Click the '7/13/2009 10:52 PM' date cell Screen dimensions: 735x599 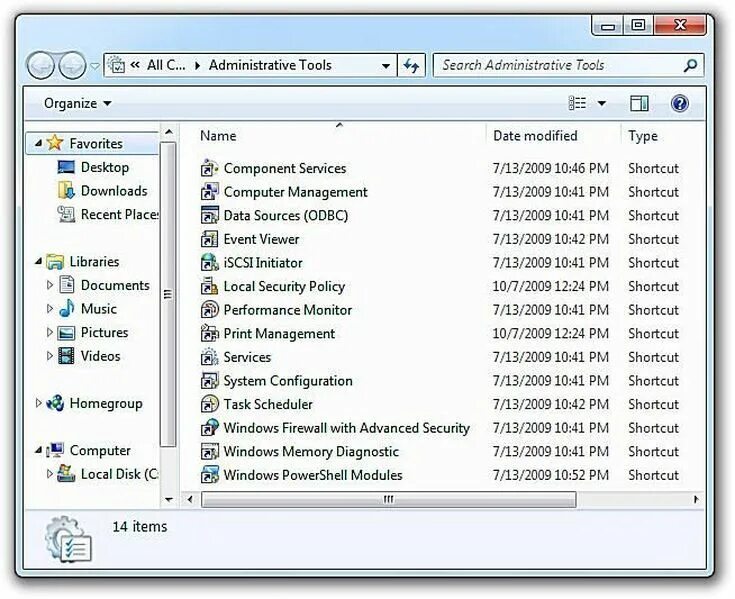point(550,475)
